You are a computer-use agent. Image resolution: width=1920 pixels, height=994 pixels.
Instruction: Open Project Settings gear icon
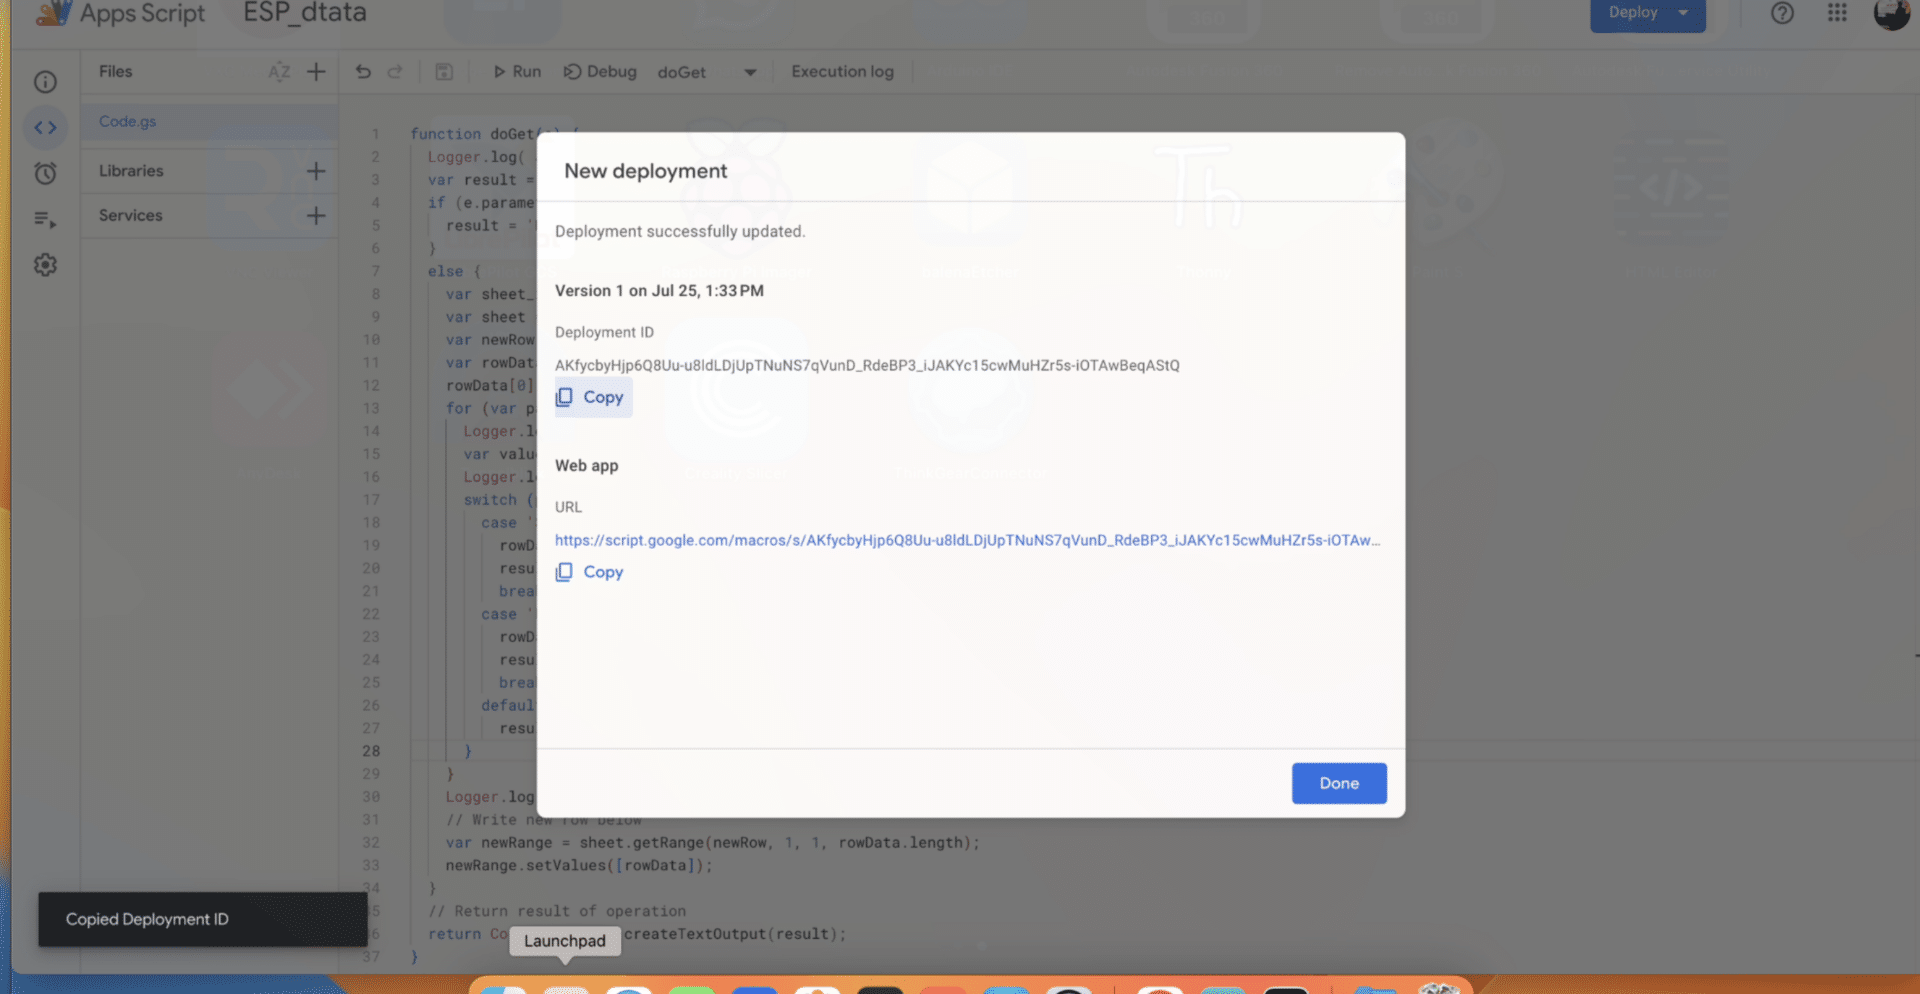[x=45, y=264]
